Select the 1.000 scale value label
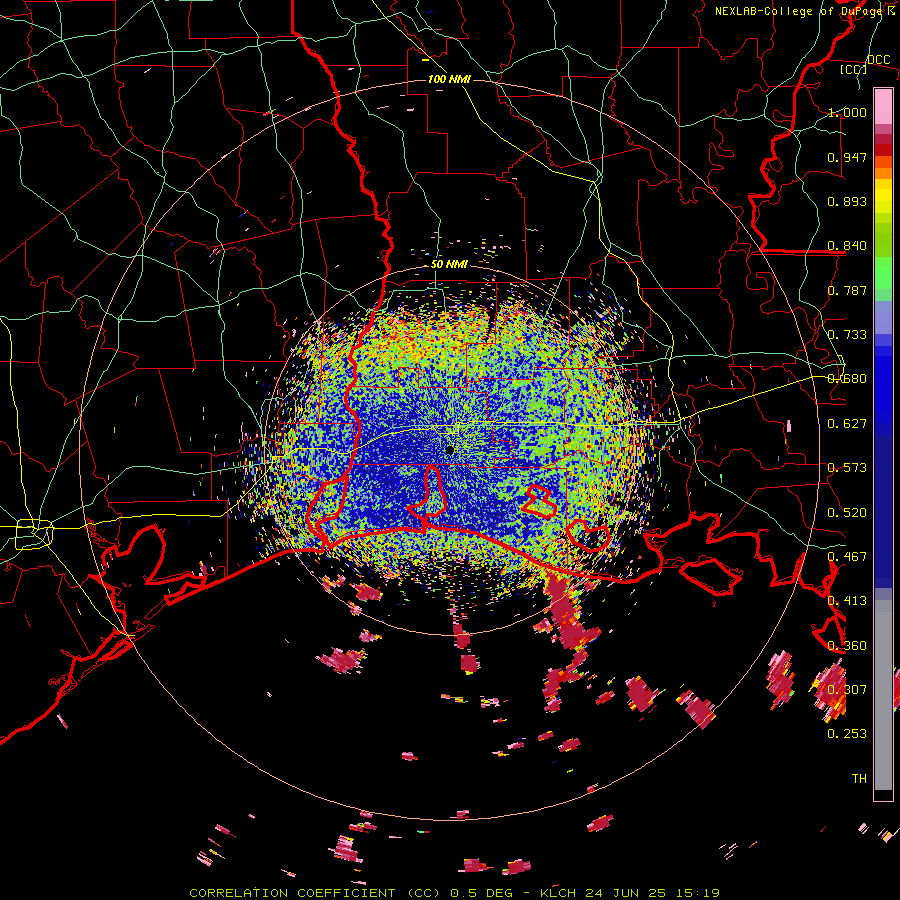The height and width of the screenshot is (900, 900). coord(847,112)
